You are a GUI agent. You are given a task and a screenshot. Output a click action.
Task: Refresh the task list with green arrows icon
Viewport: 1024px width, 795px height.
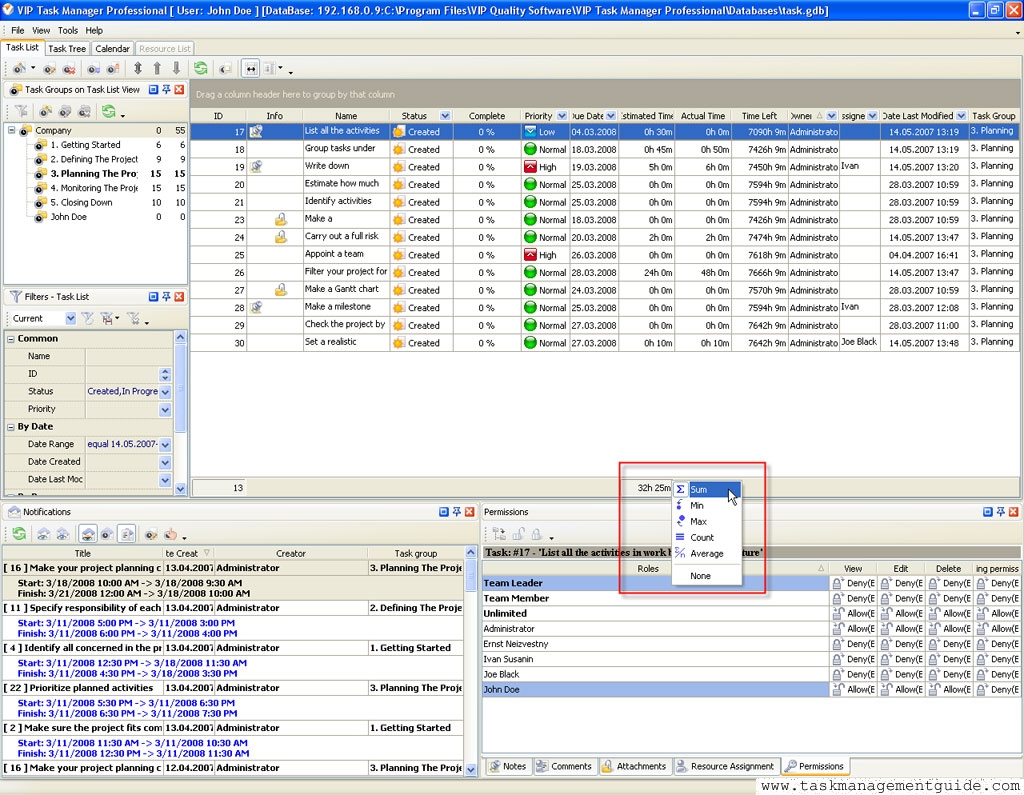200,68
